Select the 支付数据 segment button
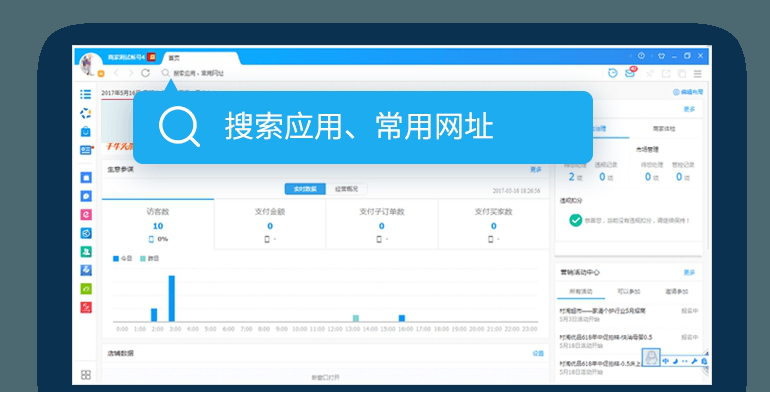Screen dimensions: 770x407 coord(304,189)
